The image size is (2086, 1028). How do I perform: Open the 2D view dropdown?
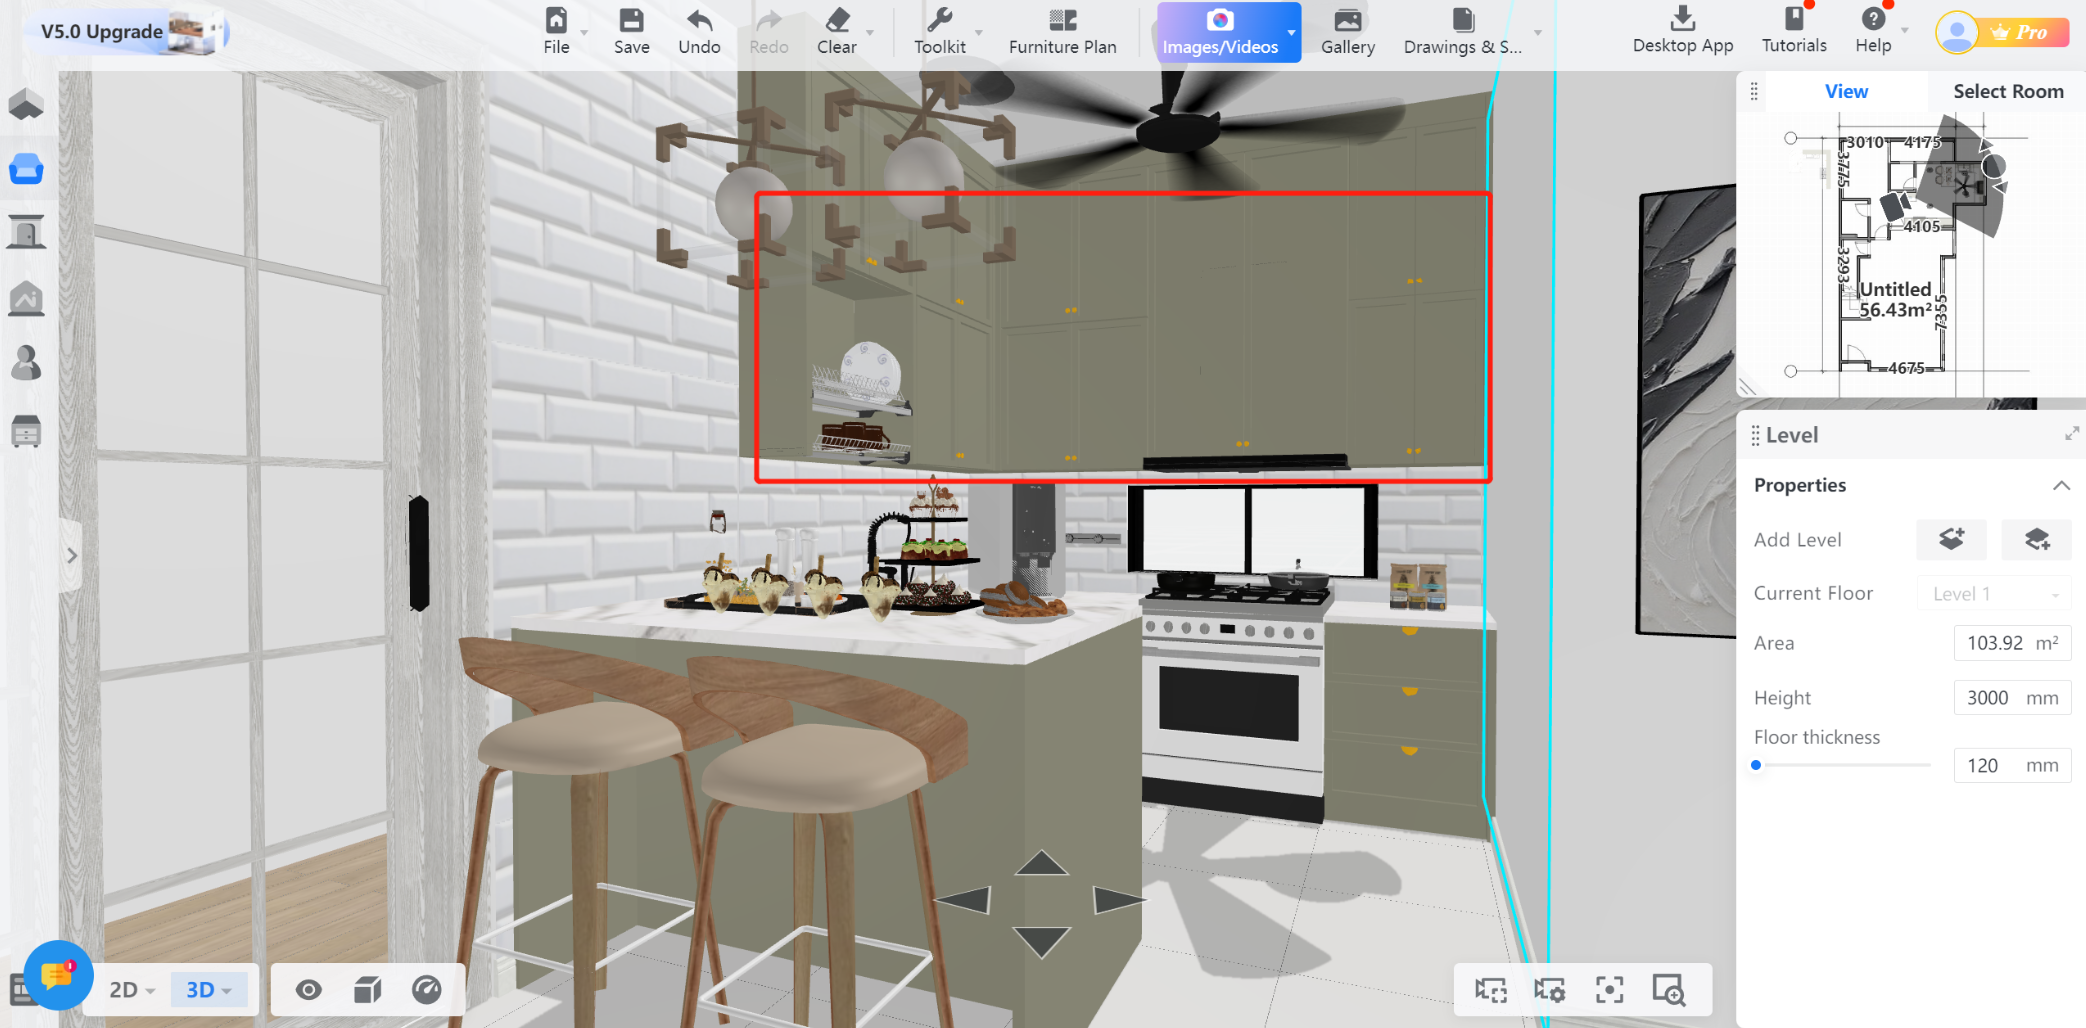(x=132, y=990)
